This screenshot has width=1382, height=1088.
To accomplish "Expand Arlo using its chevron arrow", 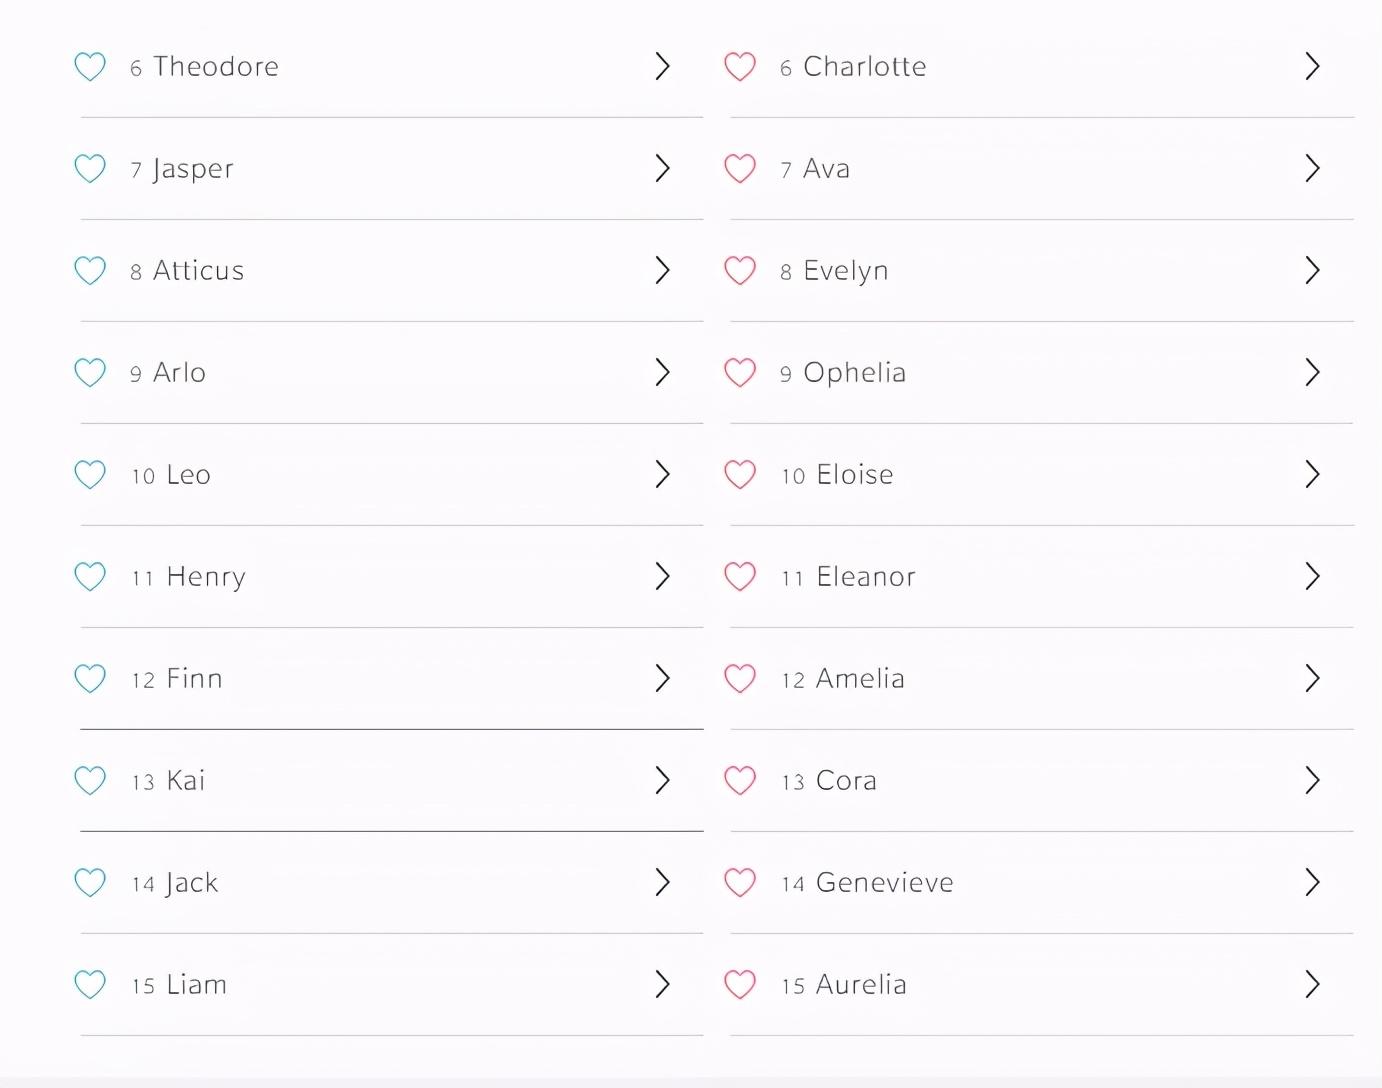I will [662, 373].
